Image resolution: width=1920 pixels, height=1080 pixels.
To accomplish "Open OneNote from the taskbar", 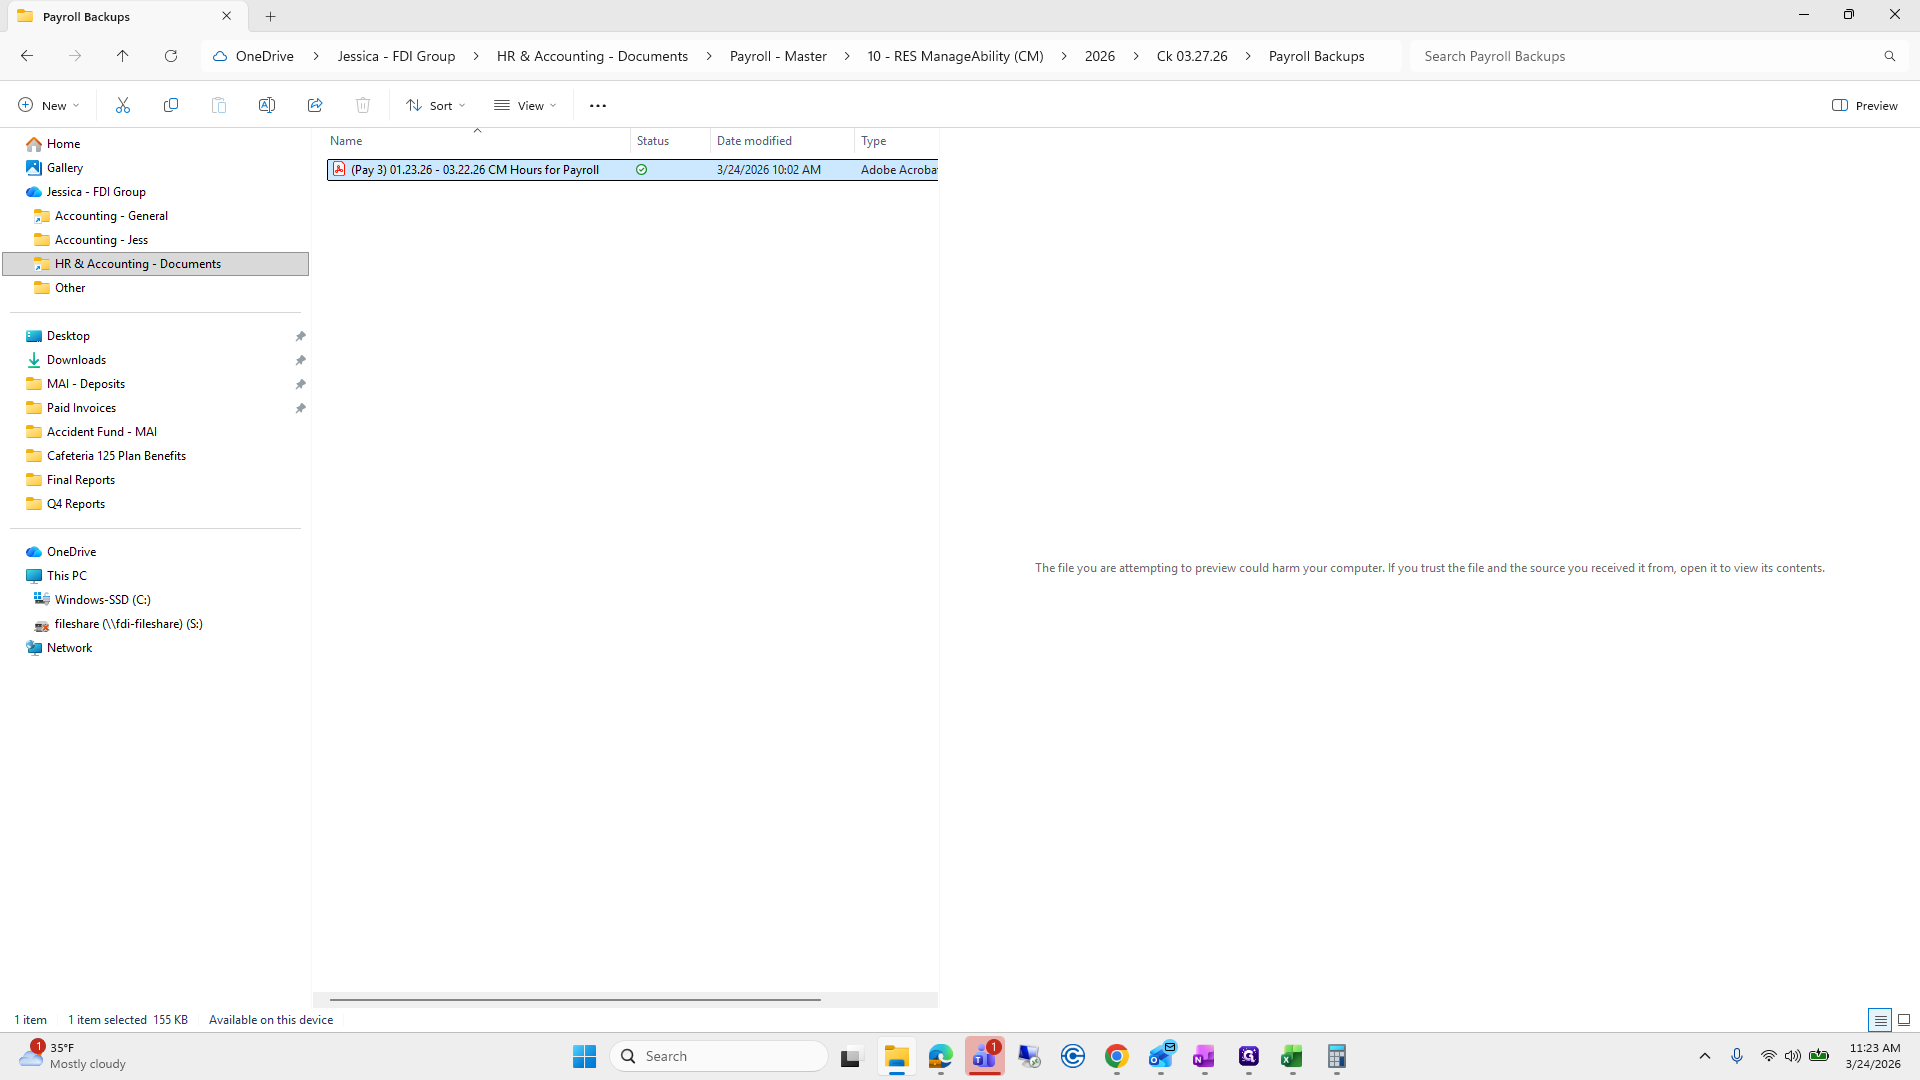I will pos(1204,1056).
